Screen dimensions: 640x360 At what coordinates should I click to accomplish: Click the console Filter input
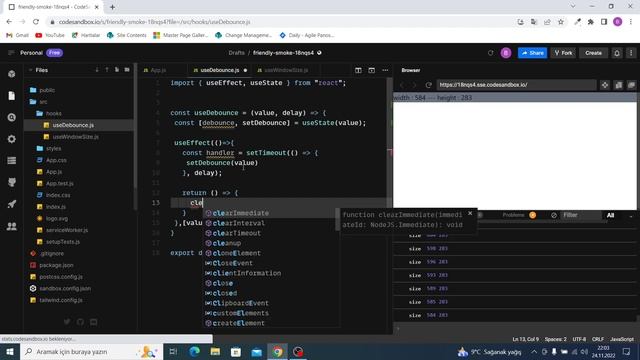click(x=580, y=215)
